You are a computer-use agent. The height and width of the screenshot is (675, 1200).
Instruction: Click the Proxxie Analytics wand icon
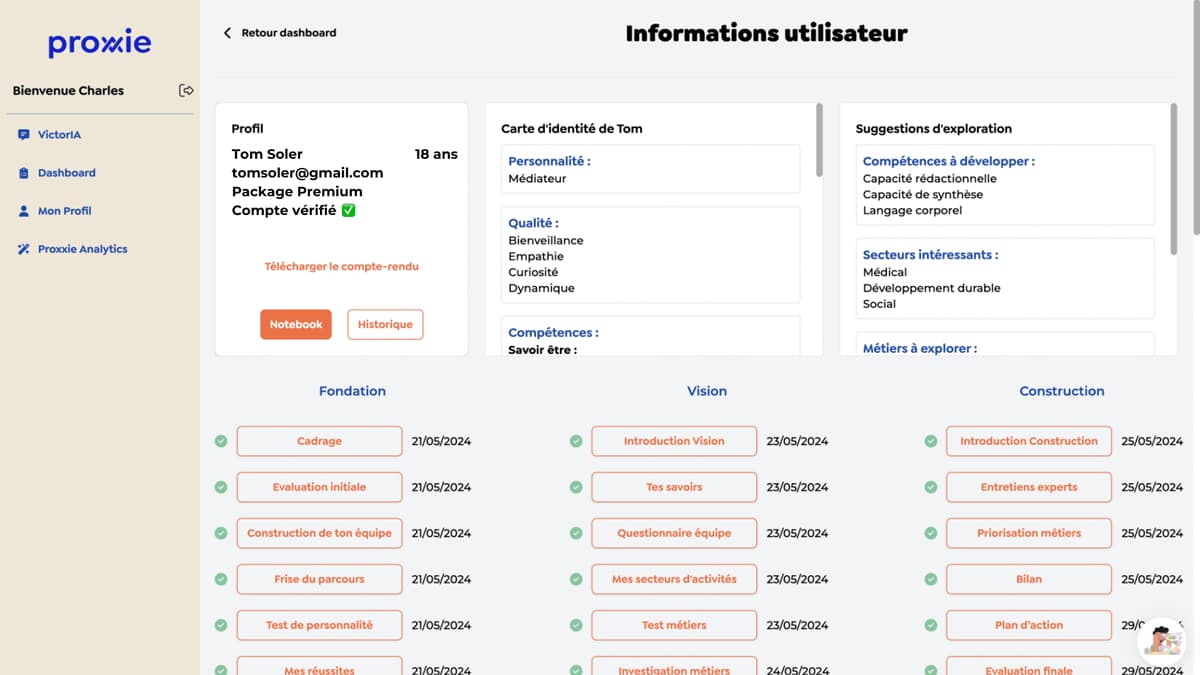pos(24,249)
